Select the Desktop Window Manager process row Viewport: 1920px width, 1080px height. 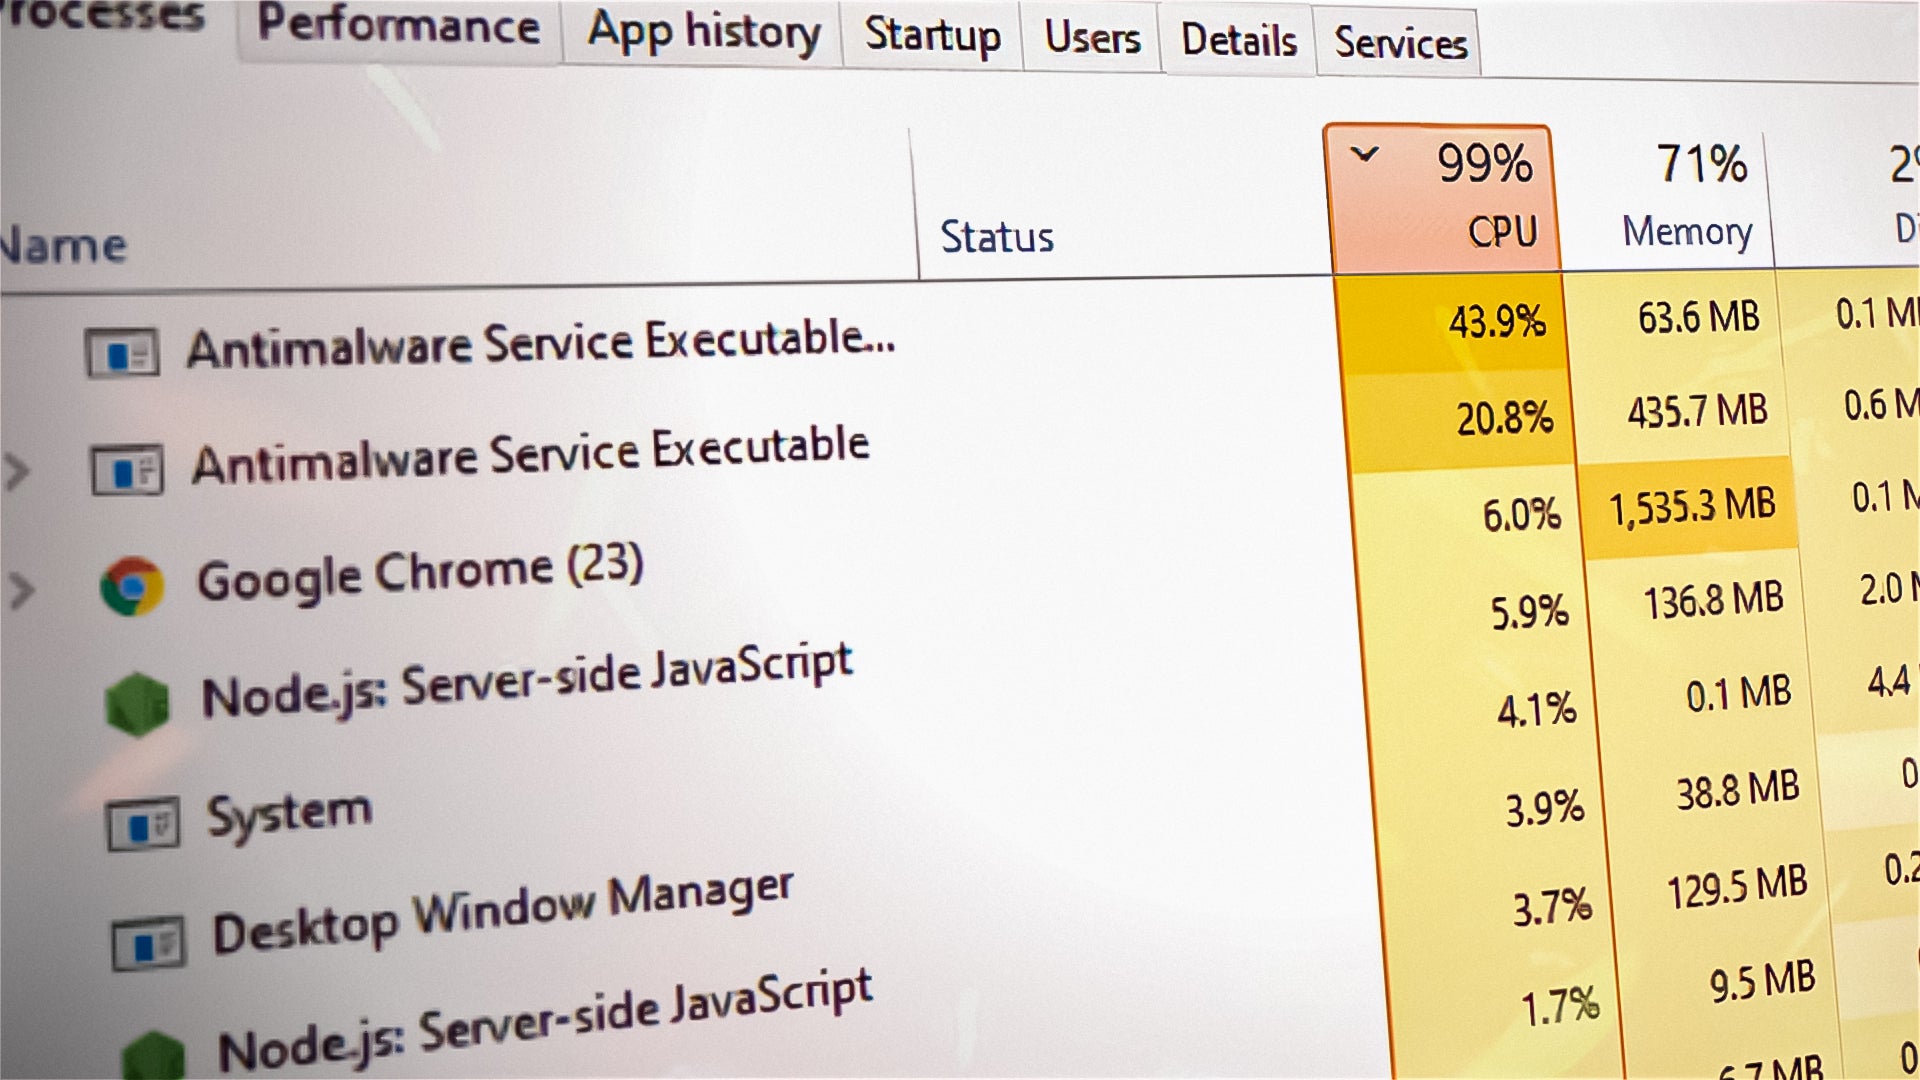[502, 911]
